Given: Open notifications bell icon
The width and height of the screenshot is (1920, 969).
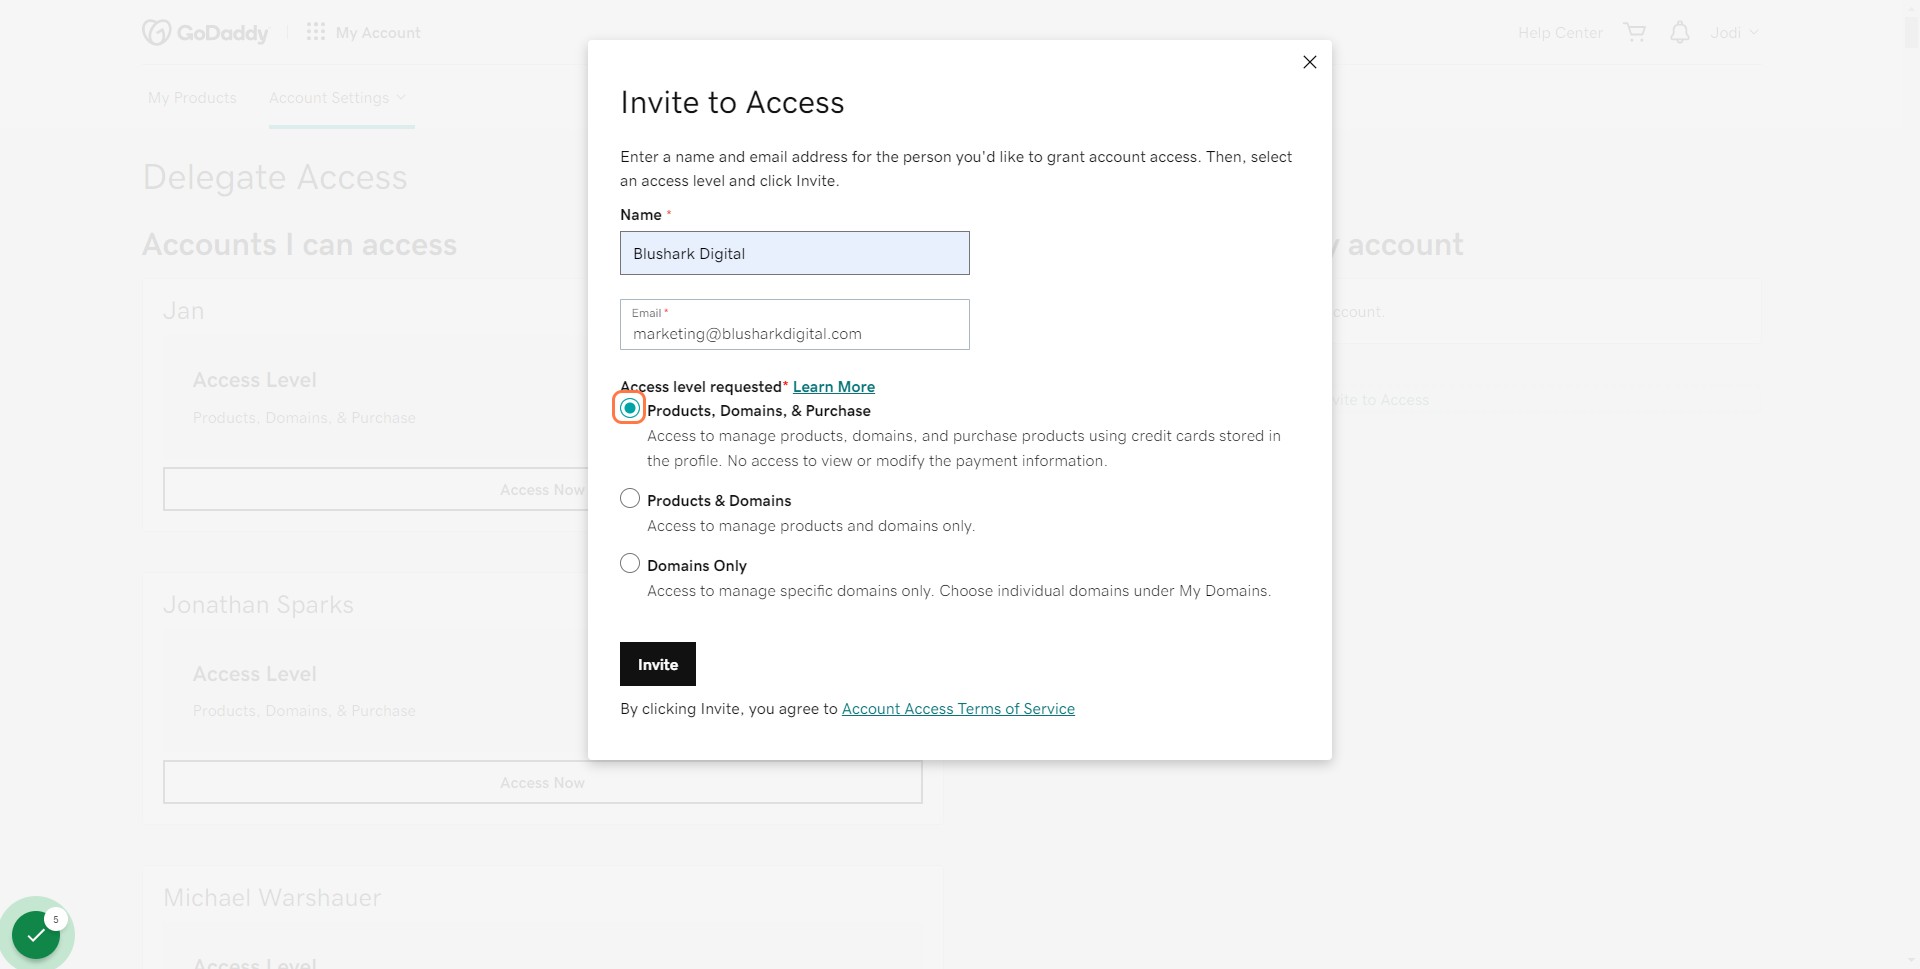Looking at the screenshot, I should tap(1680, 33).
